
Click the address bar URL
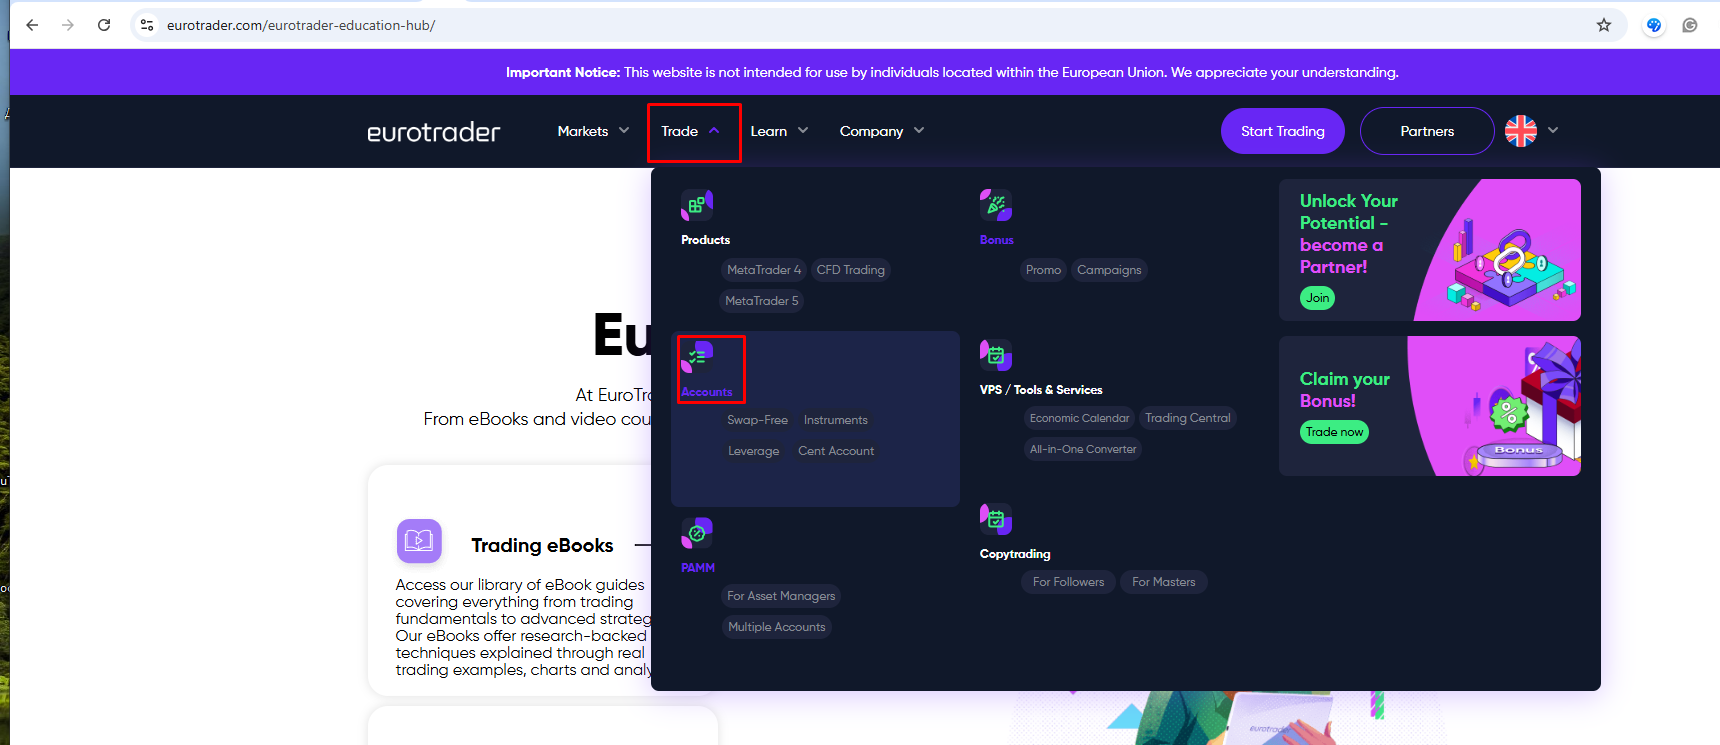(x=301, y=25)
